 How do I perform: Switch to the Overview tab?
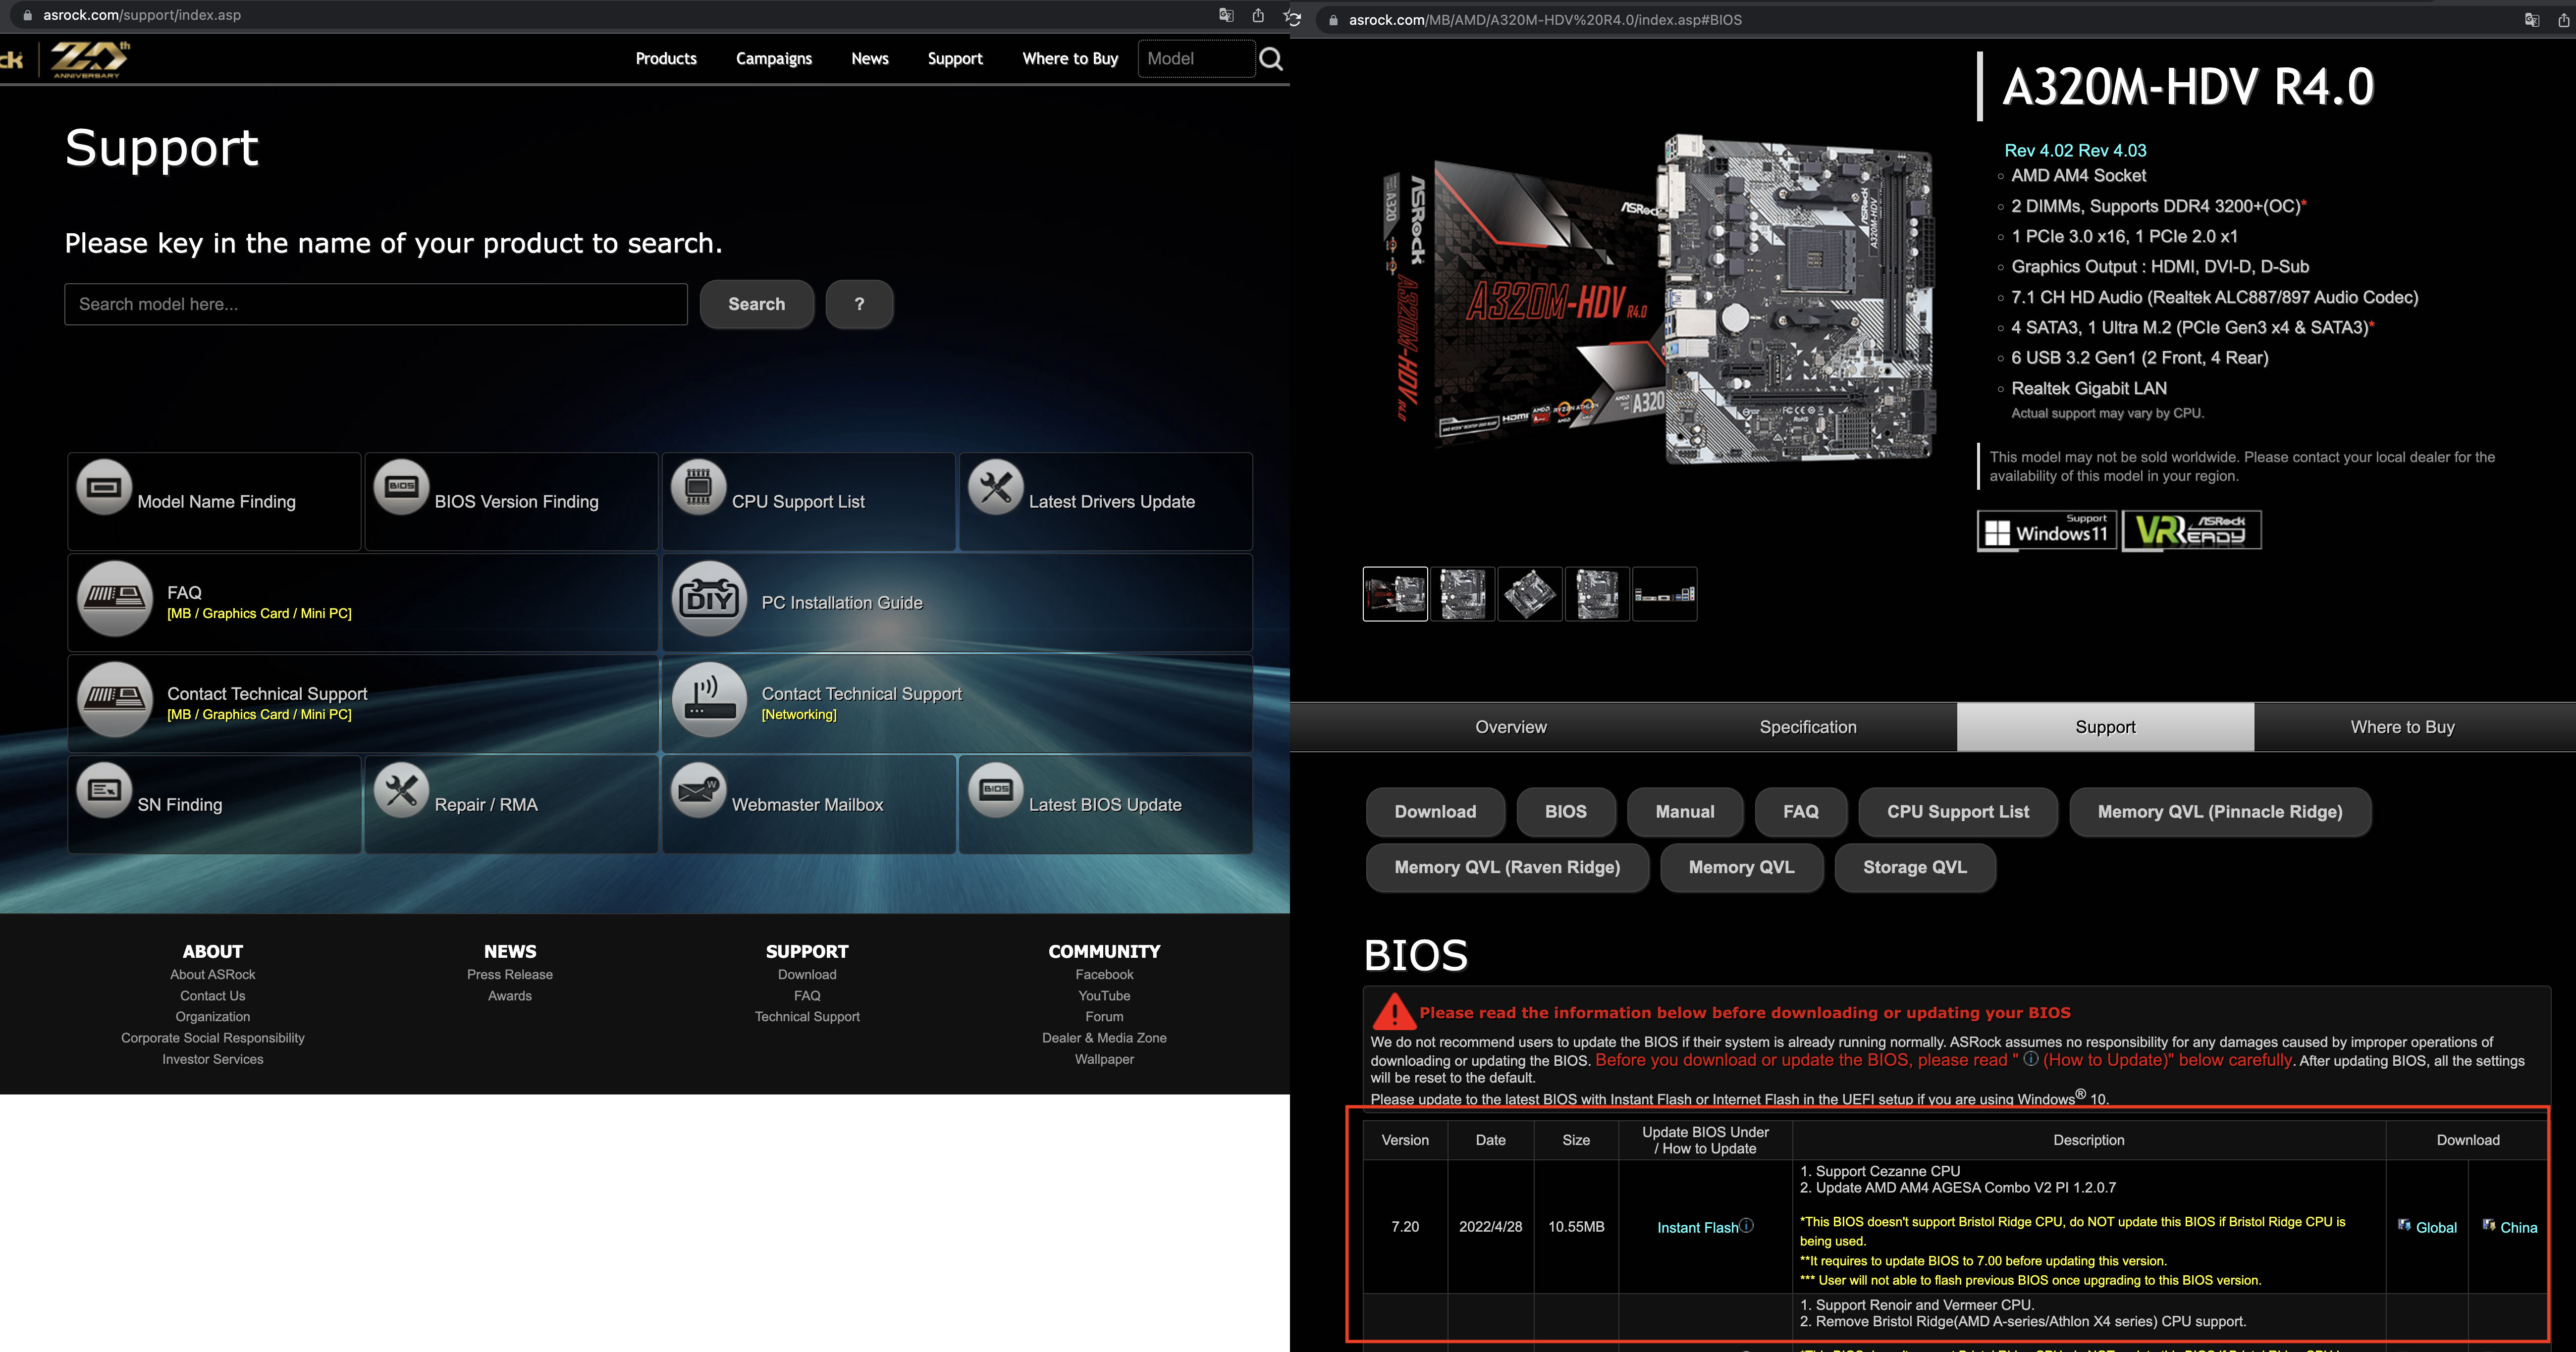pos(1510,727)
